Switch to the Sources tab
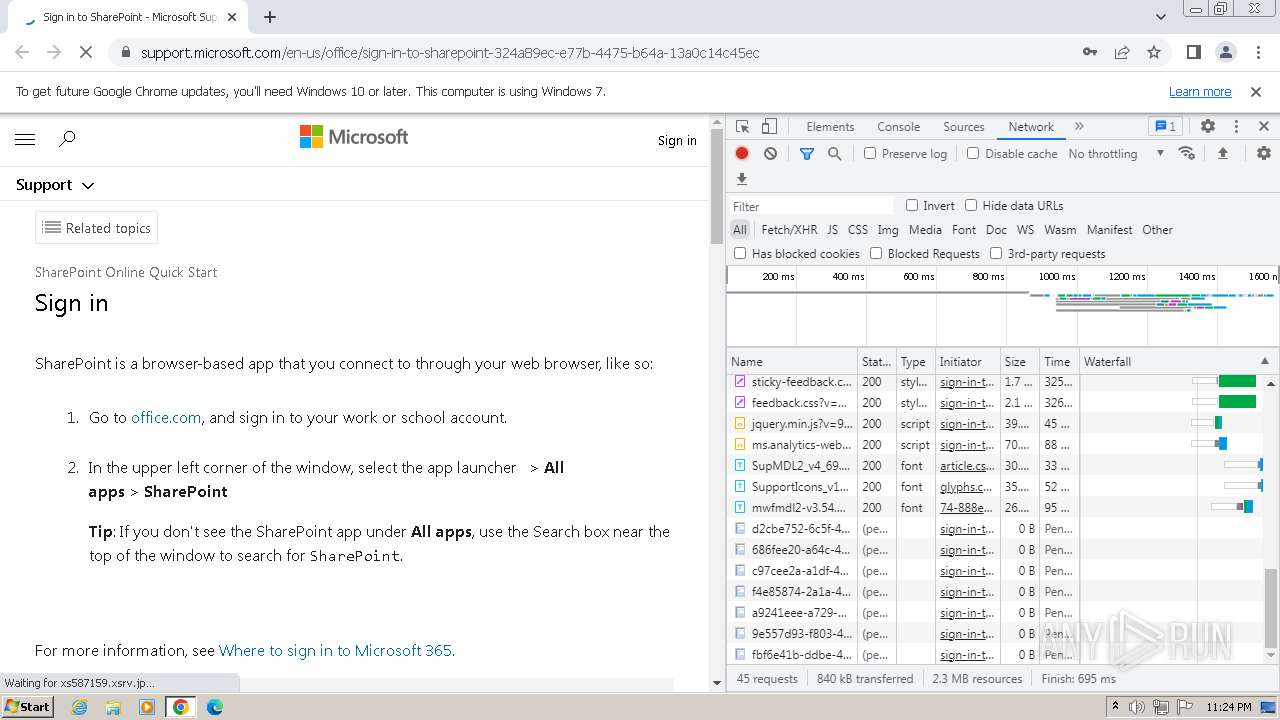 point(964,127)
